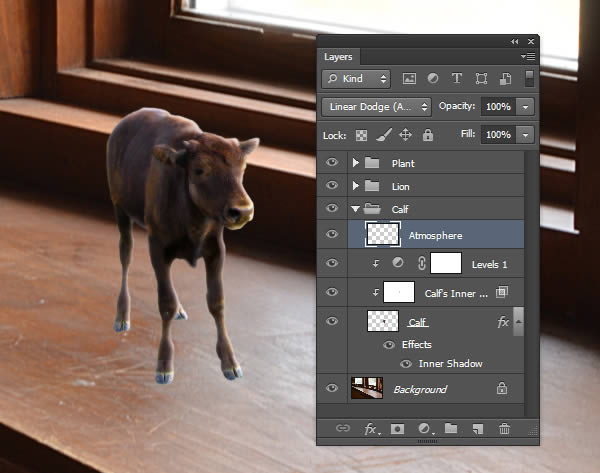Click the Levels 1 mask thumbnail
This screenshot has height=473, width=600.
pos(446,263)
